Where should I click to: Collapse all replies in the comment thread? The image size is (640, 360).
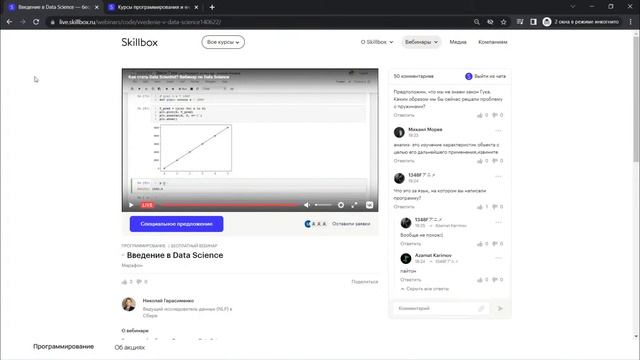(x=424, y=289)
